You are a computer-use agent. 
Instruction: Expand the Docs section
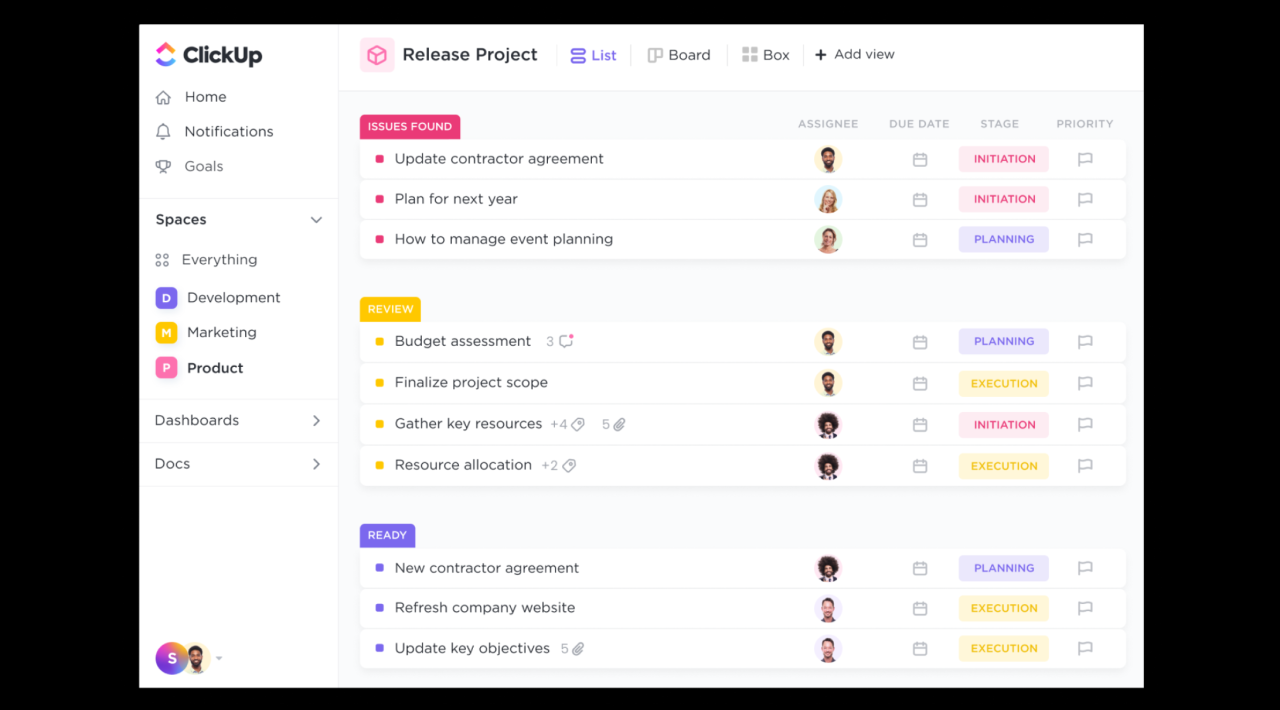point(316,463)
